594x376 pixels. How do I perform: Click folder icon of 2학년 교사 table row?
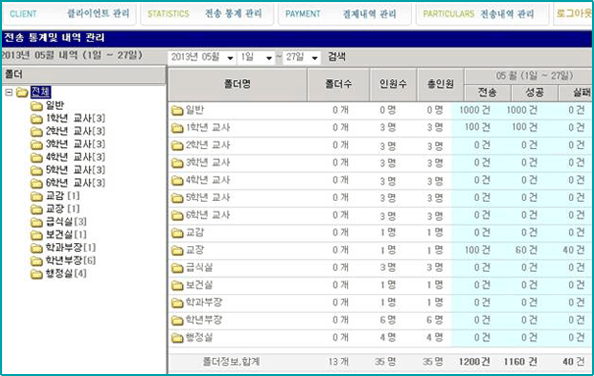177,145
